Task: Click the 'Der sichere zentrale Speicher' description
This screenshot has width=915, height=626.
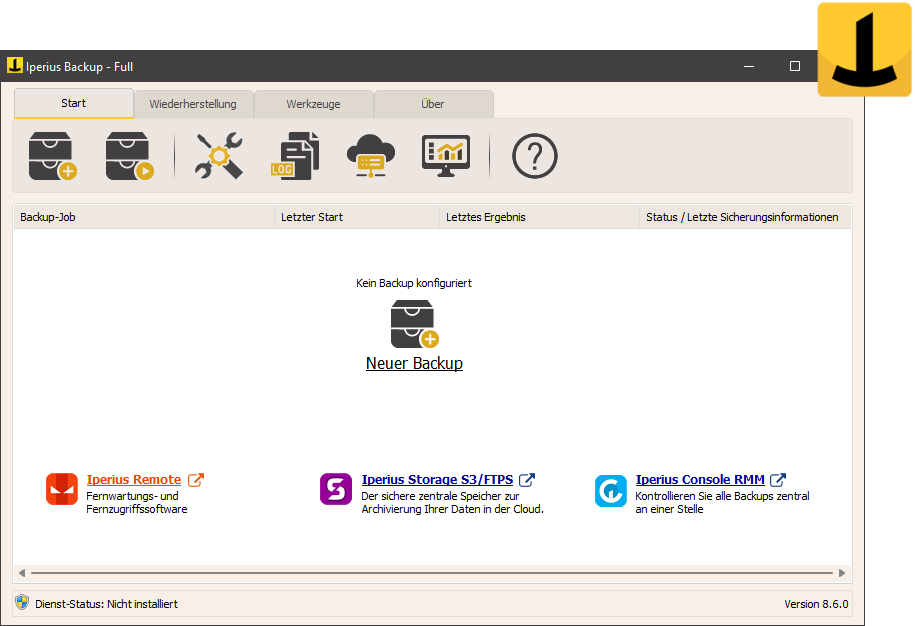Action: point(452,503)
